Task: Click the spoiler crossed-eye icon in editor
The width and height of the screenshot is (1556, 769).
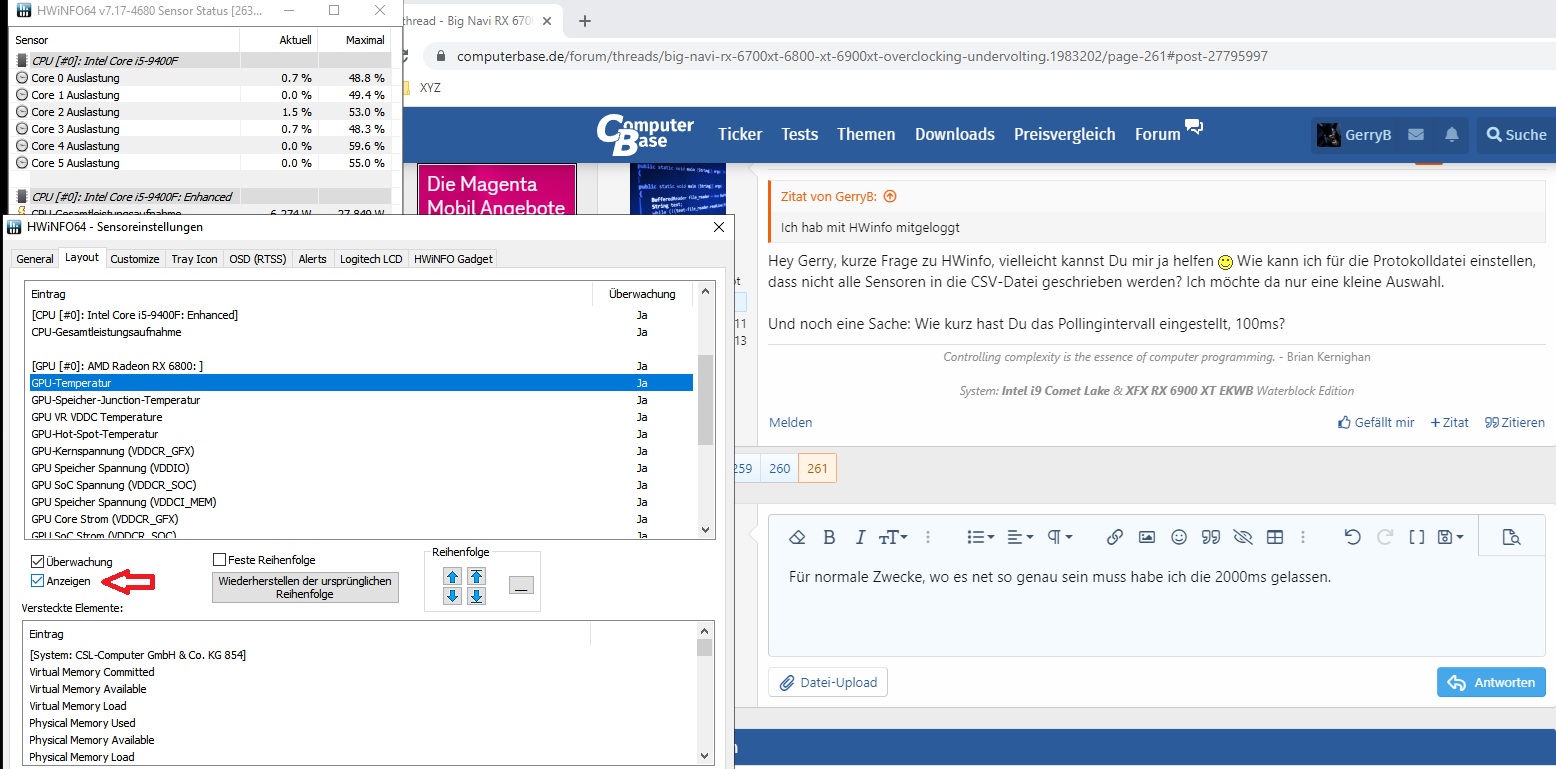Action: tap(1243, 537)
